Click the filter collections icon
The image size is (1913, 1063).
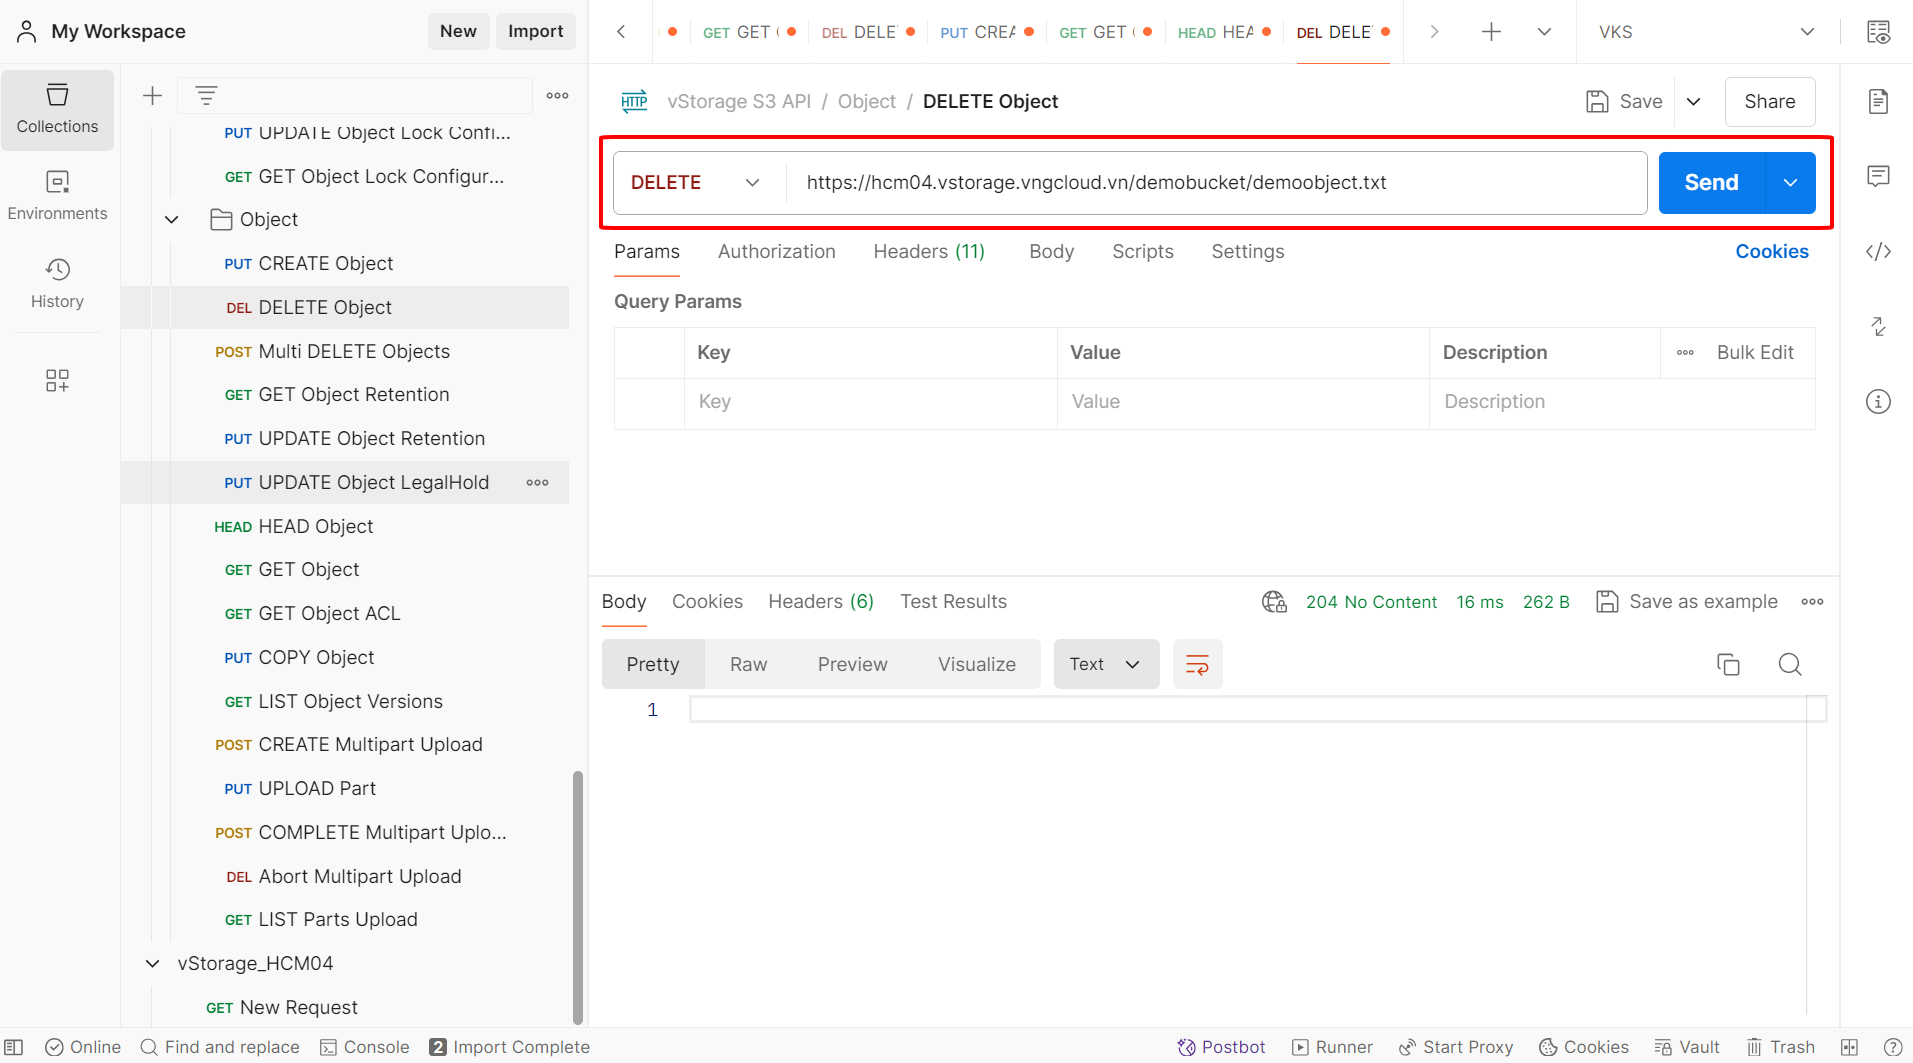click(x=206, y=96)
